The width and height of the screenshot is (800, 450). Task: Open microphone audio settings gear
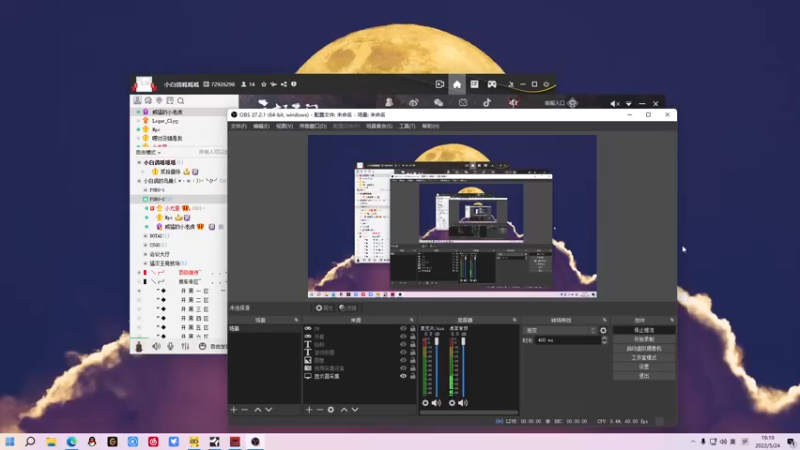click(x=425, y=403)
